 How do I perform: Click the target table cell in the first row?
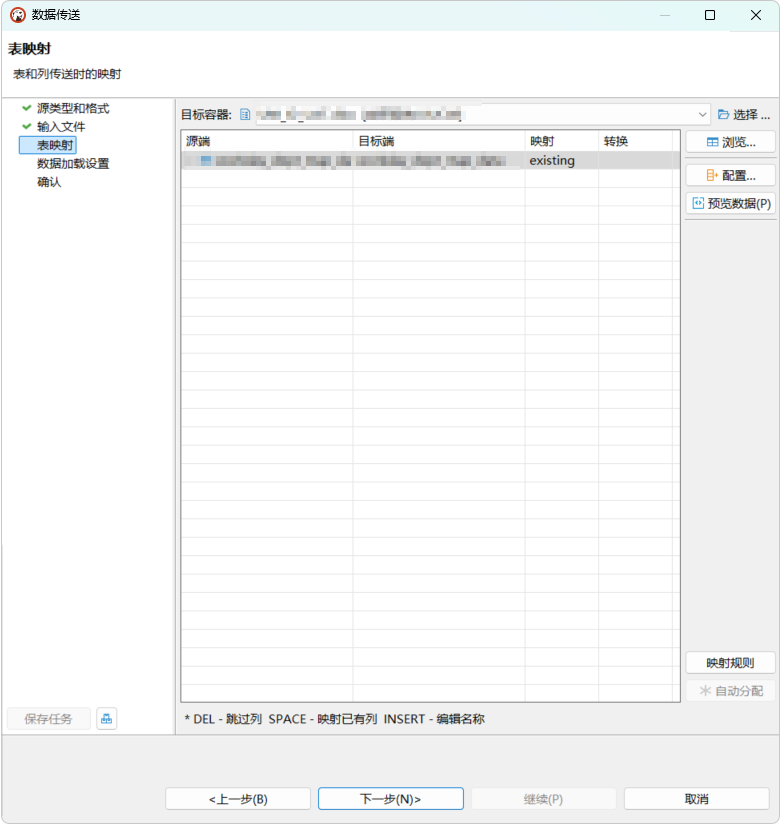(x=439, y=160)
